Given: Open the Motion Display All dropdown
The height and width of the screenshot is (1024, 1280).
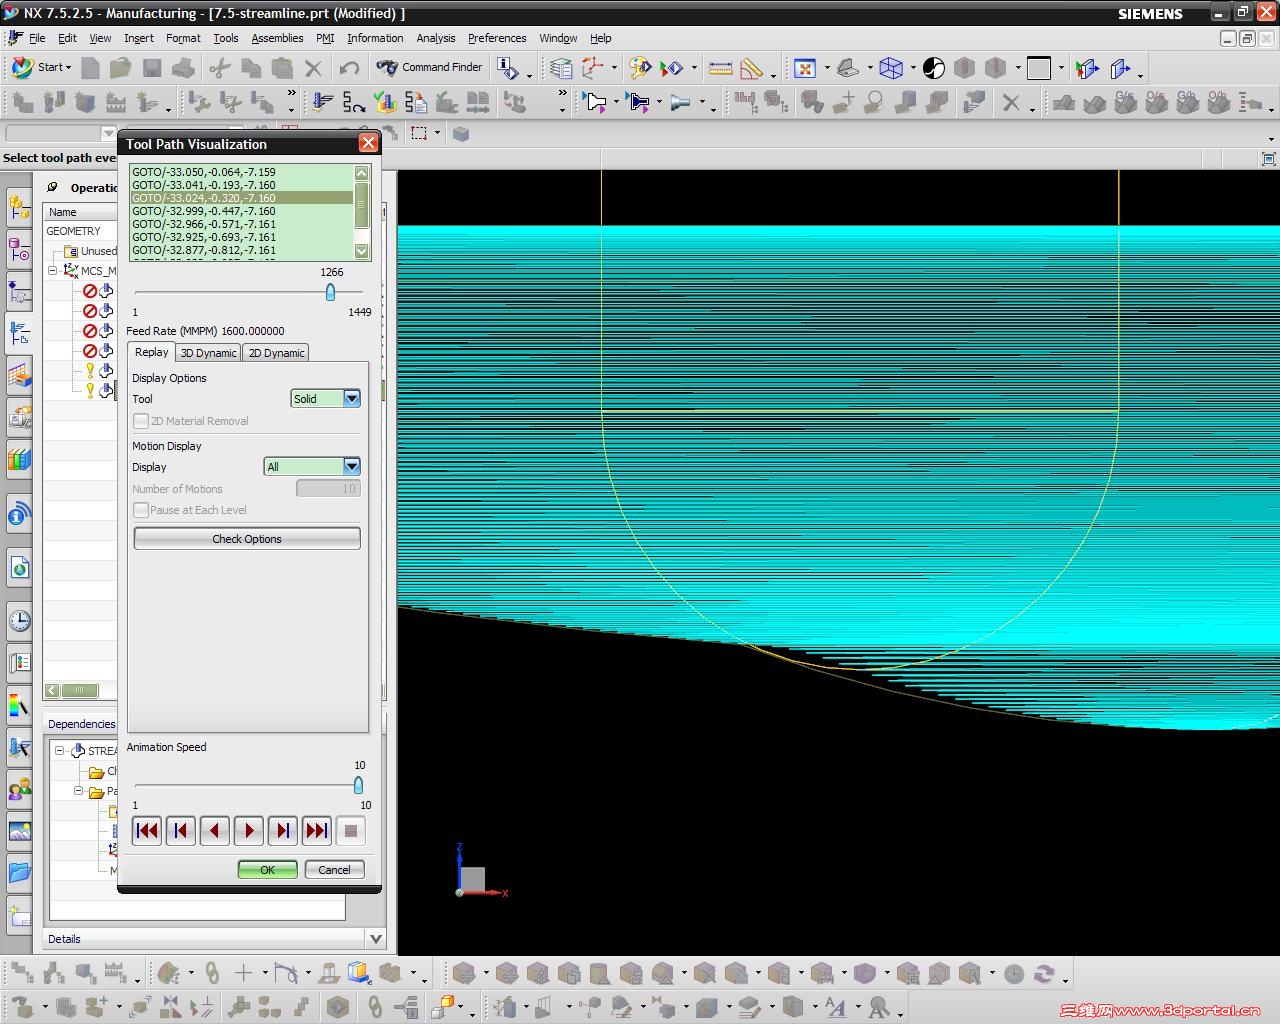Looking at the screenshot, I should click(352, 466).
